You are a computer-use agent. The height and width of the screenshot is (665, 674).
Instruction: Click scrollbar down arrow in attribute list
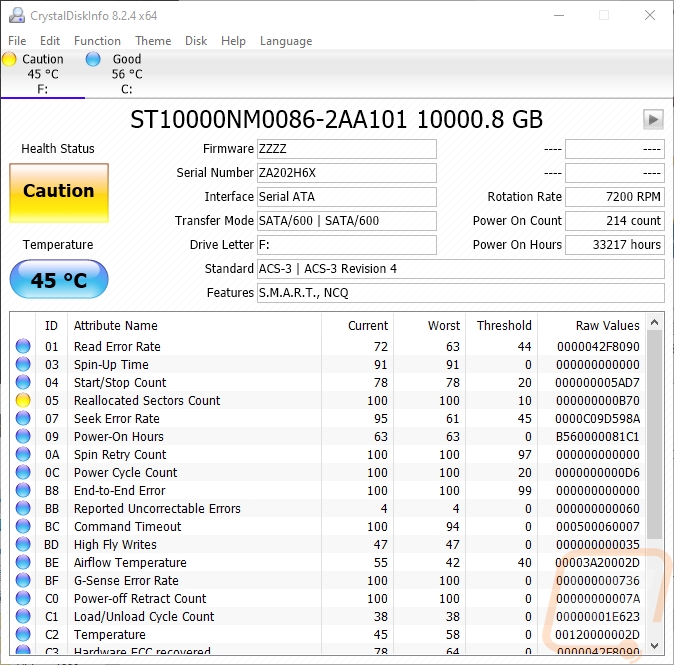click(x=655, y=646)
